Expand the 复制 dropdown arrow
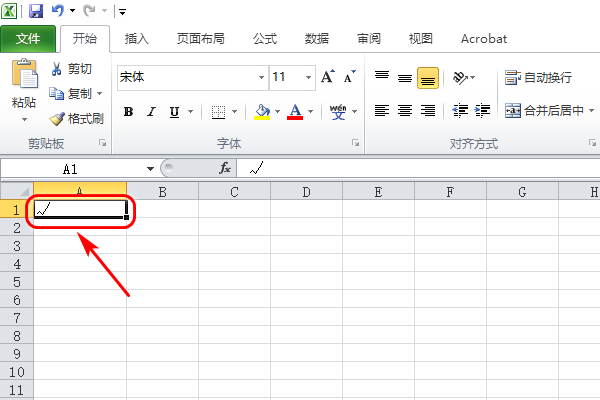This screenshot has height=400, width=600. tap(100, 93)
